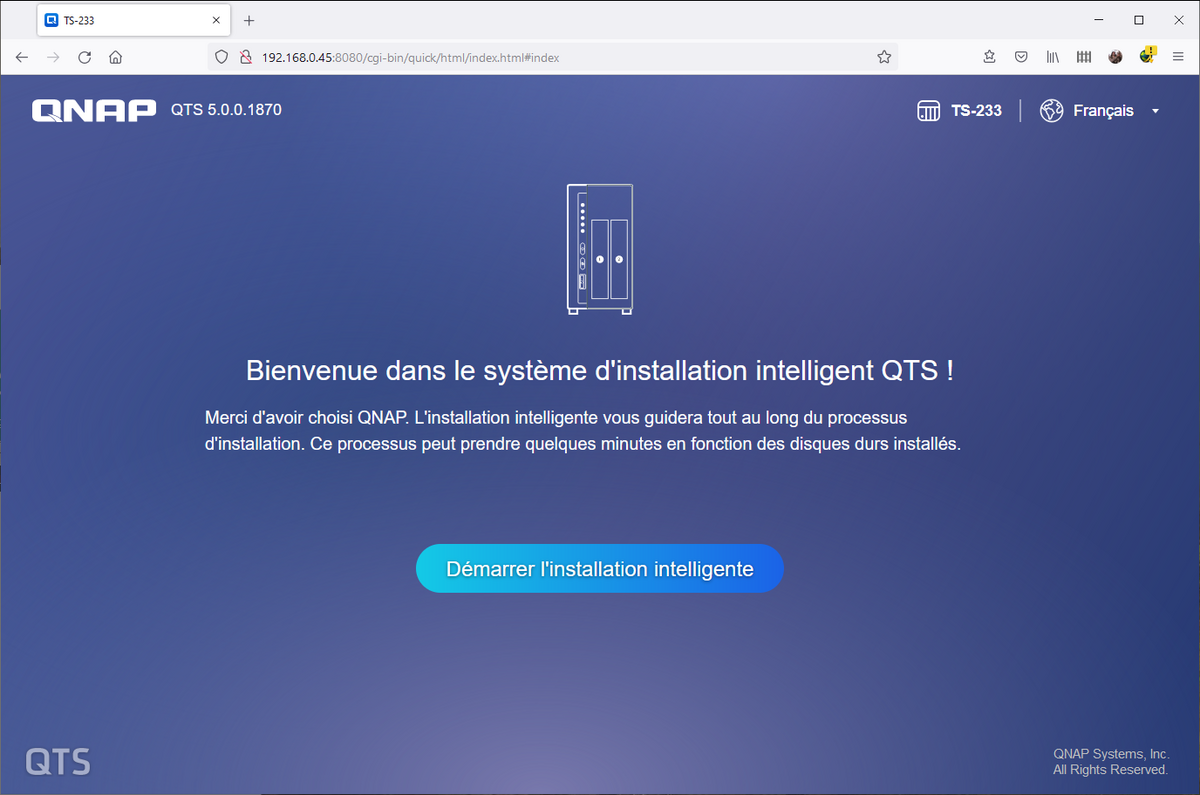
Task: Click the "Merci d'avoir choisi QNAP" paragraph
Action: pyautogui.click(x=582, y=430)
